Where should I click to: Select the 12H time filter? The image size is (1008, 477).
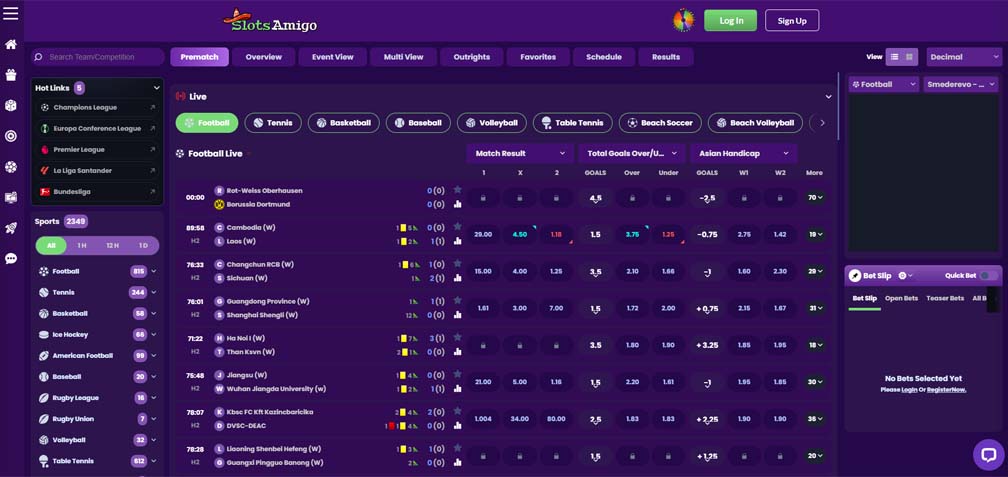click(x=112, y=246)
